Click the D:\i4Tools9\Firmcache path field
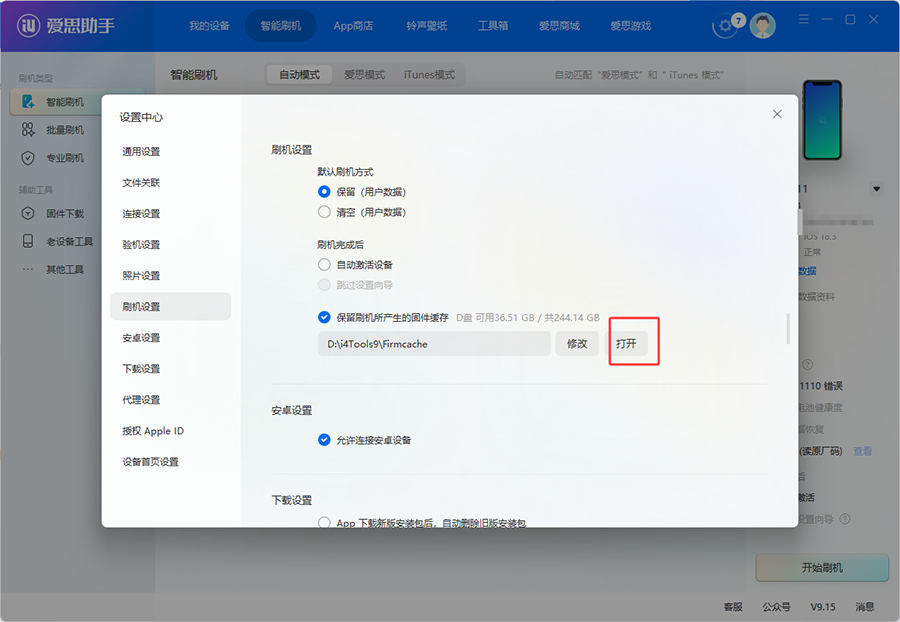This screenshot has width=900, height=622. click(435, 344)
